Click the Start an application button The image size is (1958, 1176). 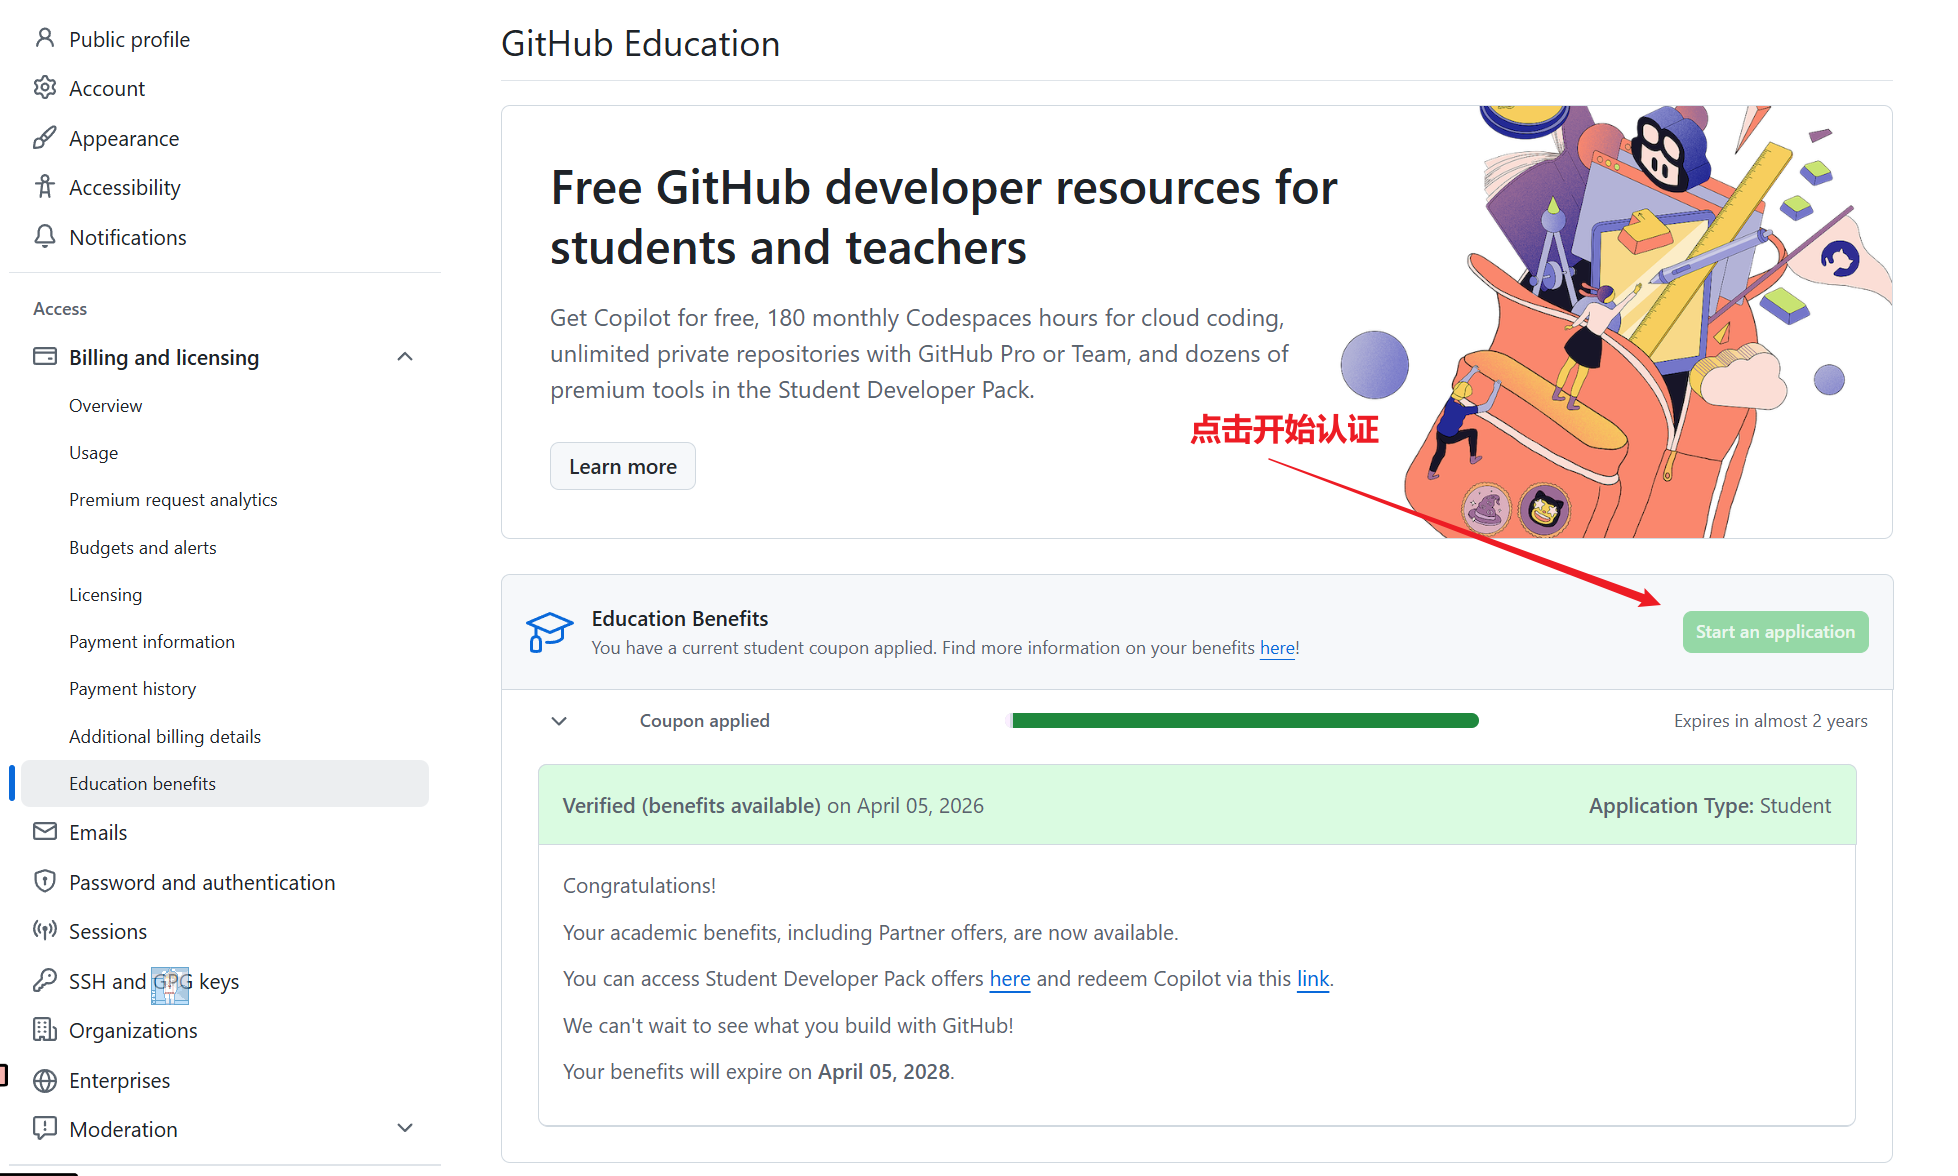pyautogui.click(x=1775, y=632)
